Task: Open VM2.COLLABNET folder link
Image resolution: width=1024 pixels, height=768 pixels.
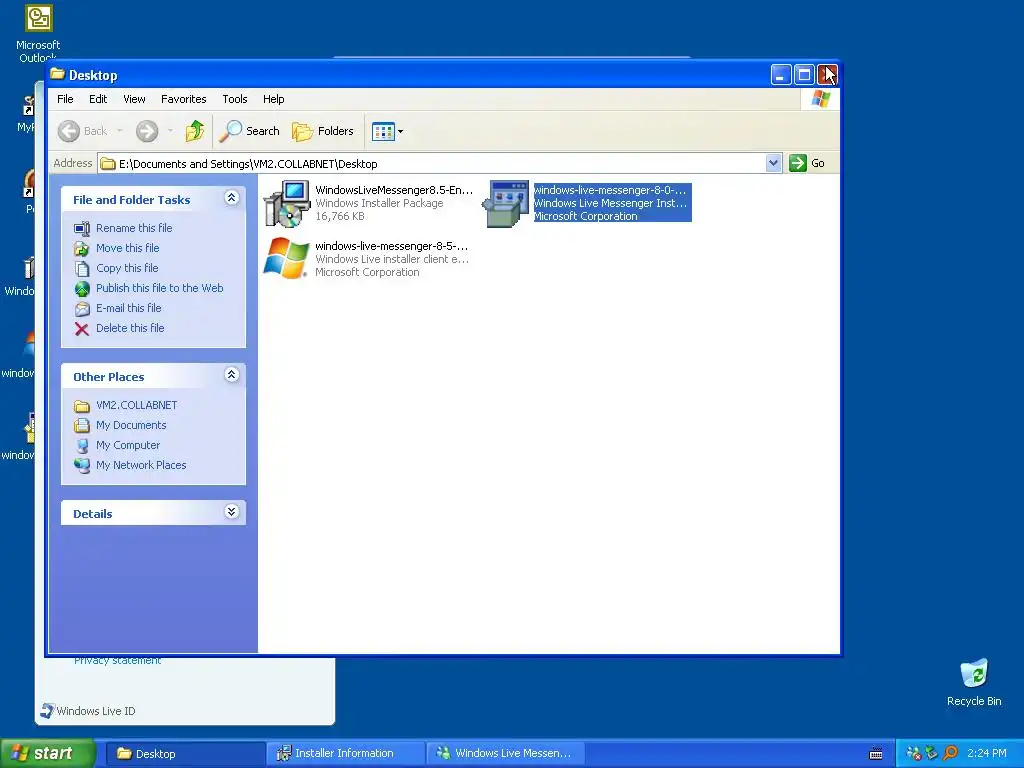Action: point(136,406)
